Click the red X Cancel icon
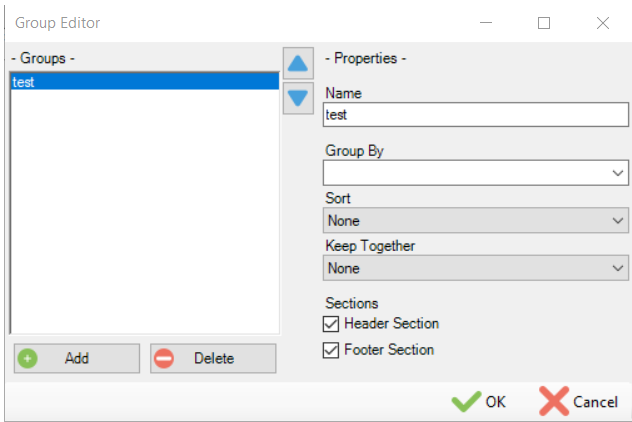The height and width of the screenshot is (422, 632). [x=553, y=401]
